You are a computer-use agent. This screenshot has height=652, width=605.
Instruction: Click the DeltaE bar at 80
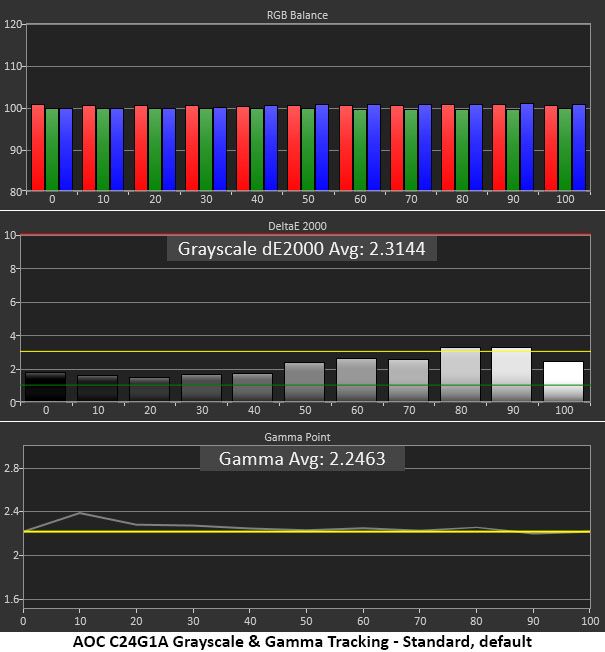pyautogui.click(x=460, y=375)
